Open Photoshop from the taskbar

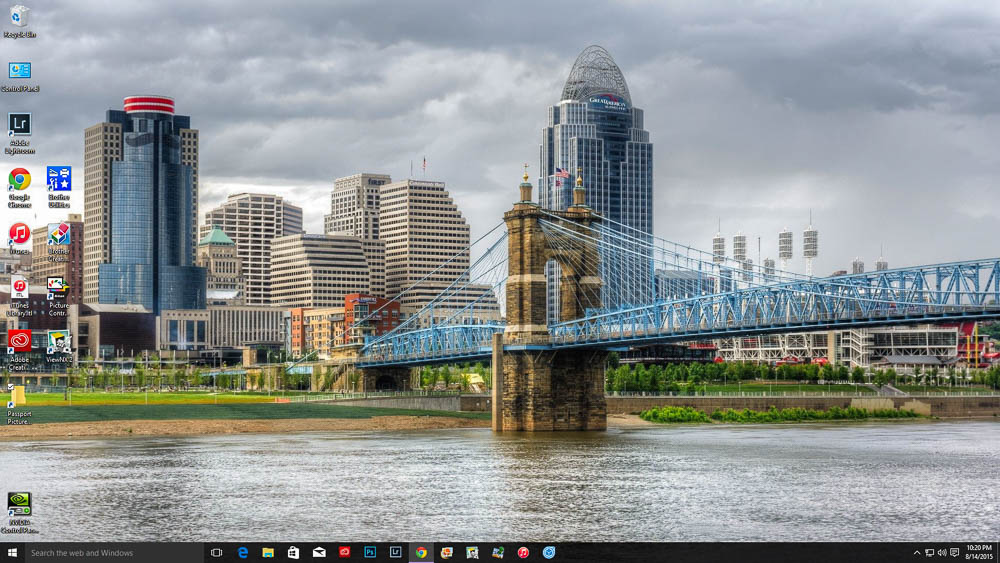click(370, 552)
